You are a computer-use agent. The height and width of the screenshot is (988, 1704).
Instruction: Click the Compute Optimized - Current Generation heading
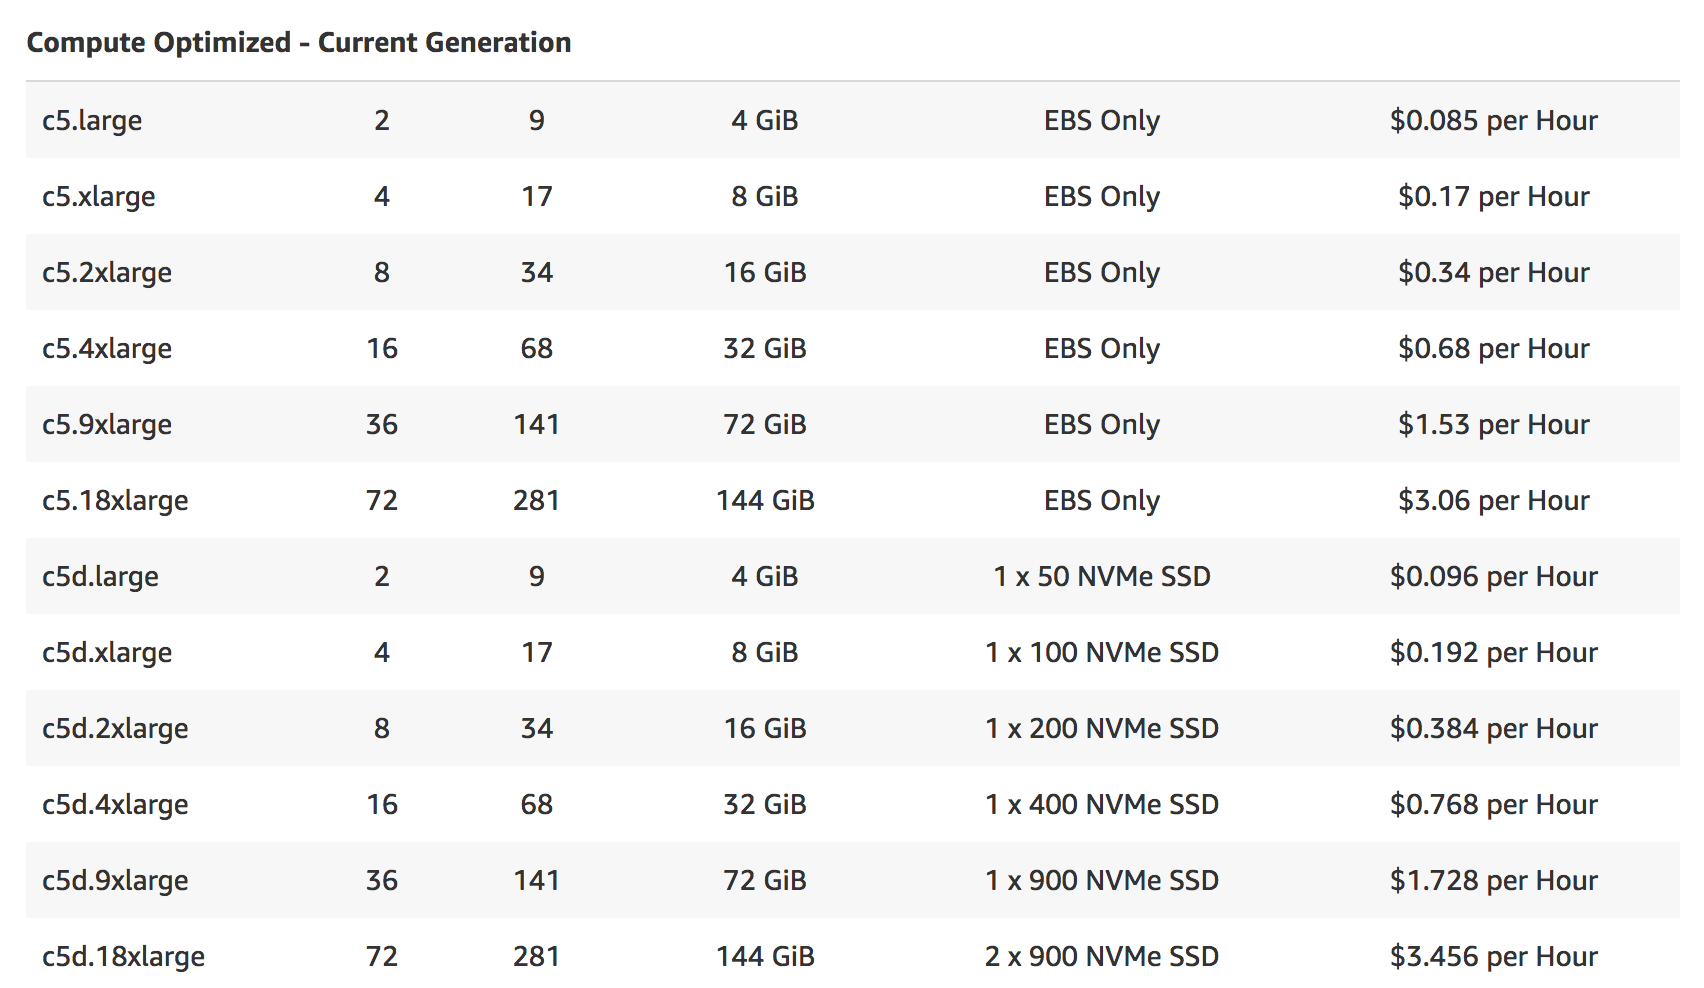tap(299, 43)
